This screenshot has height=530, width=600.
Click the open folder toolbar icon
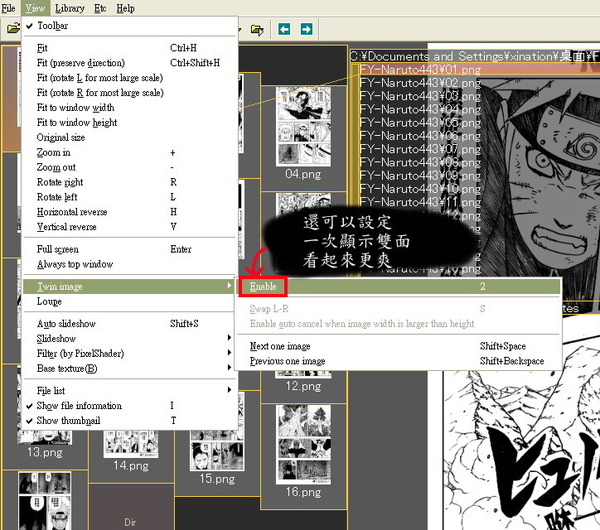pos(13,29)
